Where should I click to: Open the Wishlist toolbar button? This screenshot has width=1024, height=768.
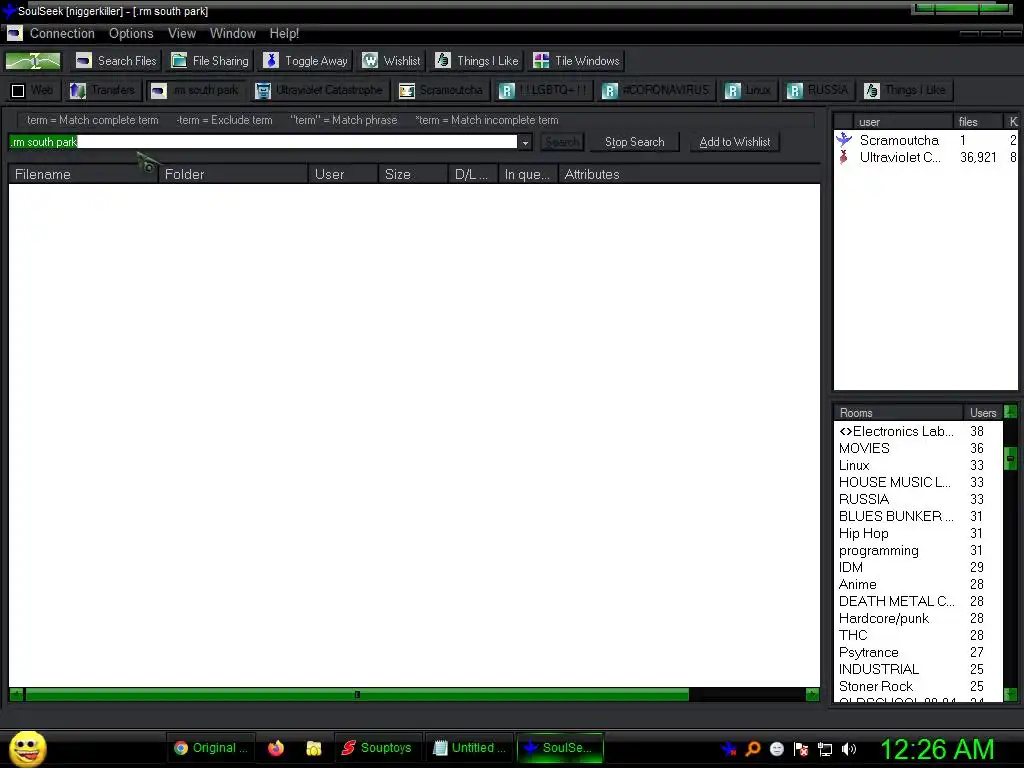tap(391, 61)
